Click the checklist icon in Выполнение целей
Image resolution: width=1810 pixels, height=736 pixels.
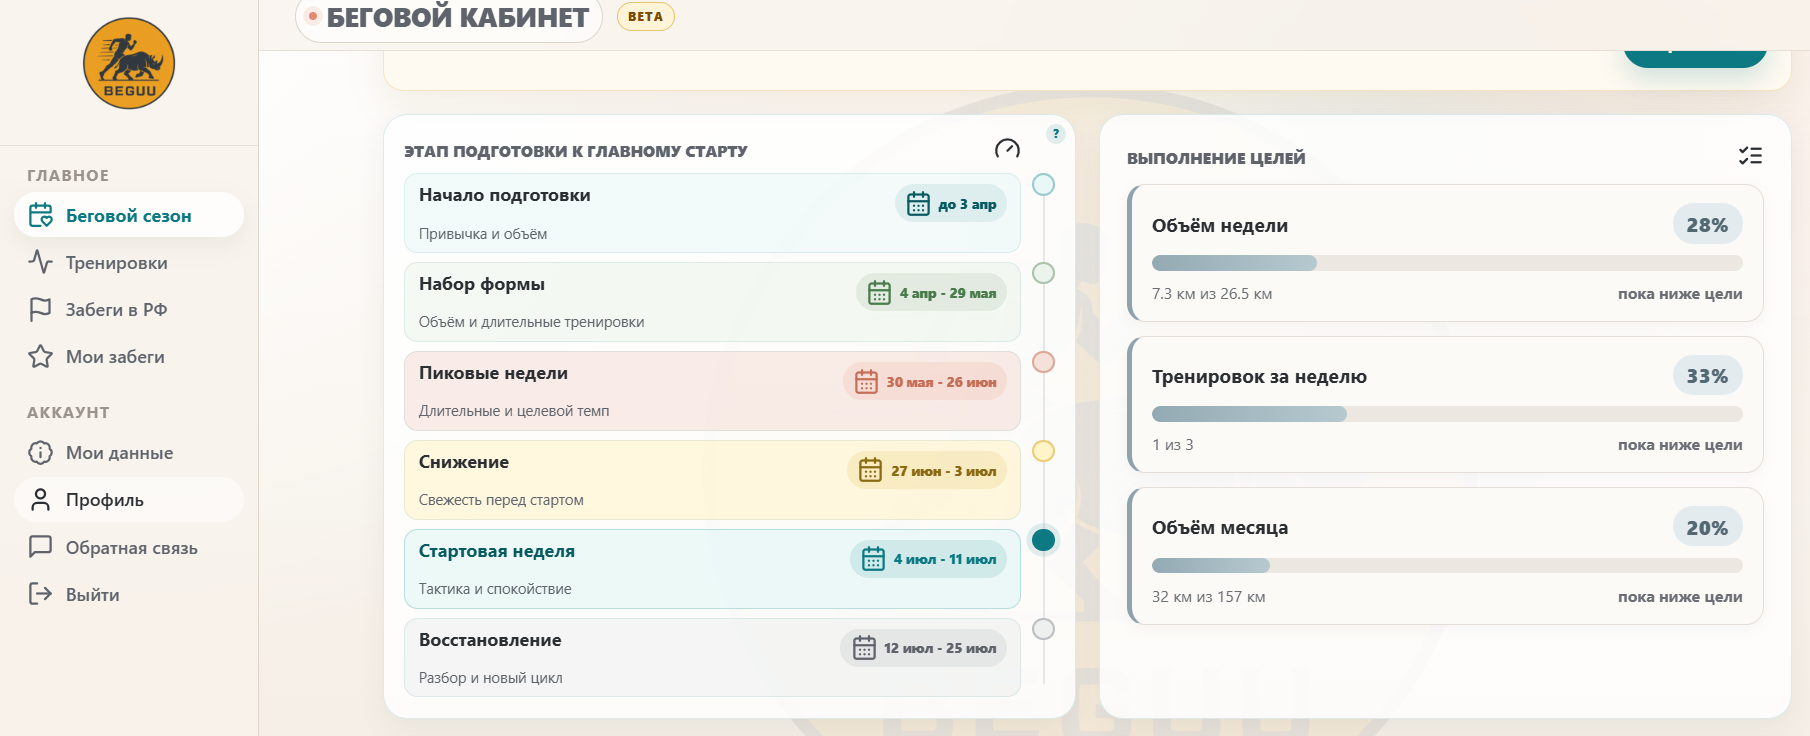click(x=1750, y=155)
